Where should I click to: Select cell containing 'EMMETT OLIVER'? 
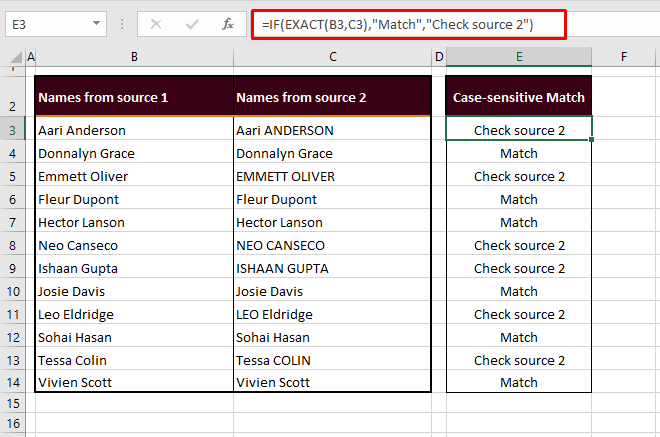(332, 177)
